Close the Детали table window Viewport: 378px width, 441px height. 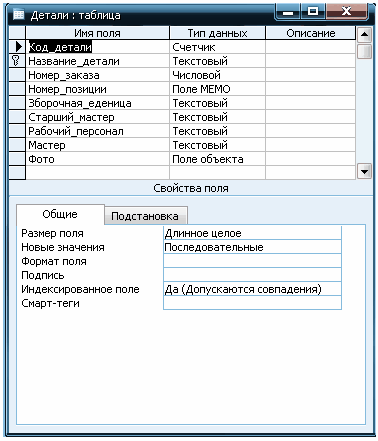tap(347, 12)
